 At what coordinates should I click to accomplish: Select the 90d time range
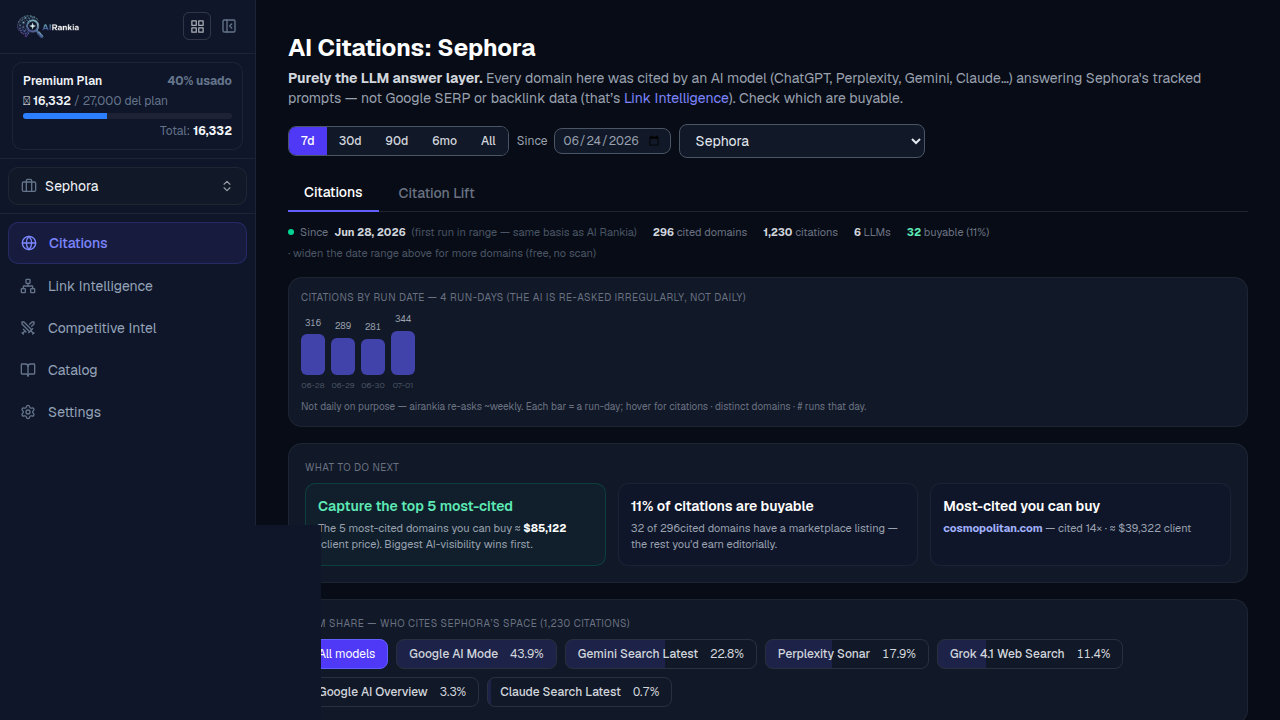click(x=397, y=141)
